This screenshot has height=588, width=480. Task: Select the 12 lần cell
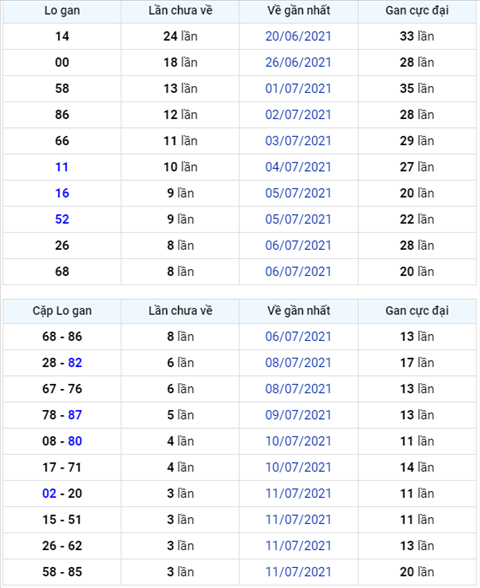[x=180, y=115]
